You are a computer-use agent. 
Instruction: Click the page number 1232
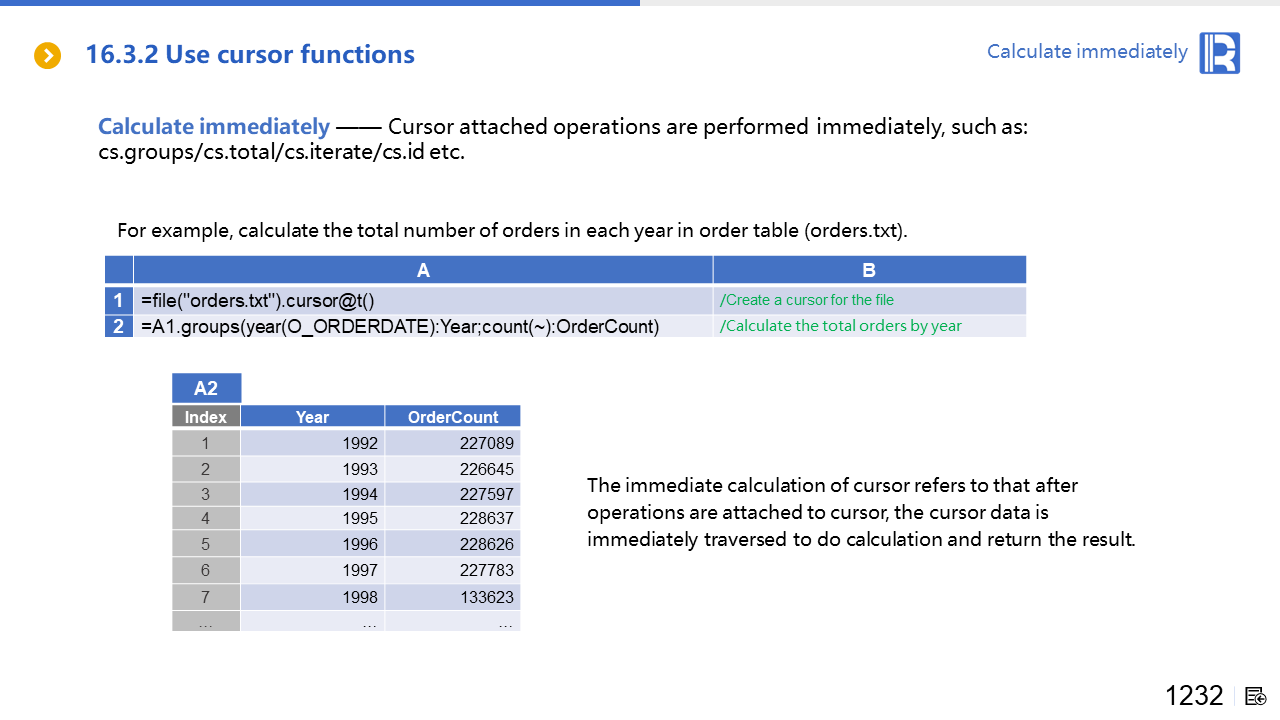1193,696
